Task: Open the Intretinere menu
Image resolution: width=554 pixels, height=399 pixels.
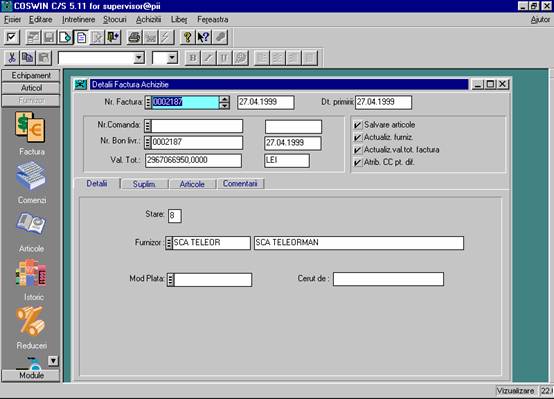Action: coord(78,20)
